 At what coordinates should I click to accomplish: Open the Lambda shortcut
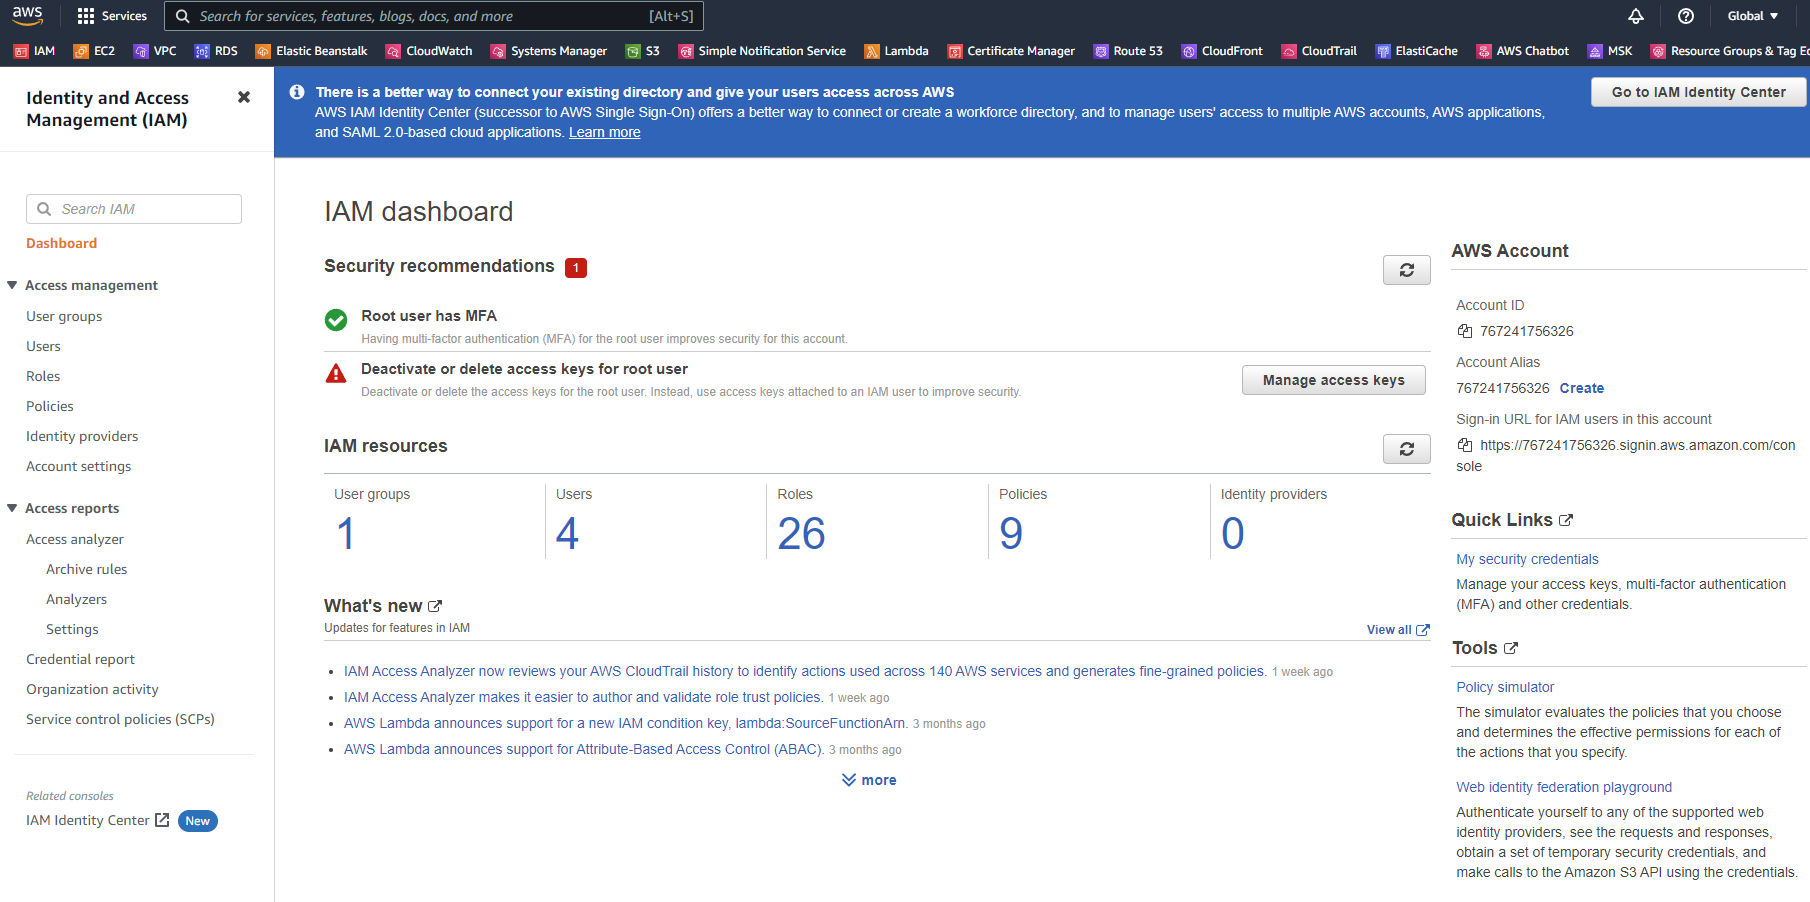click(896, 51)
